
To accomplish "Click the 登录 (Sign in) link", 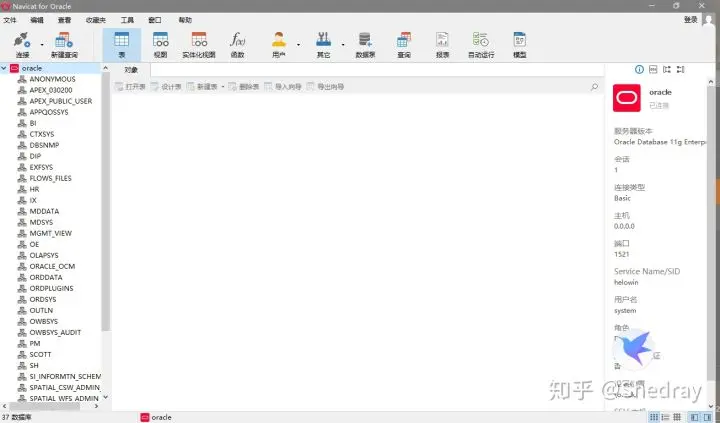I will 691,20.
